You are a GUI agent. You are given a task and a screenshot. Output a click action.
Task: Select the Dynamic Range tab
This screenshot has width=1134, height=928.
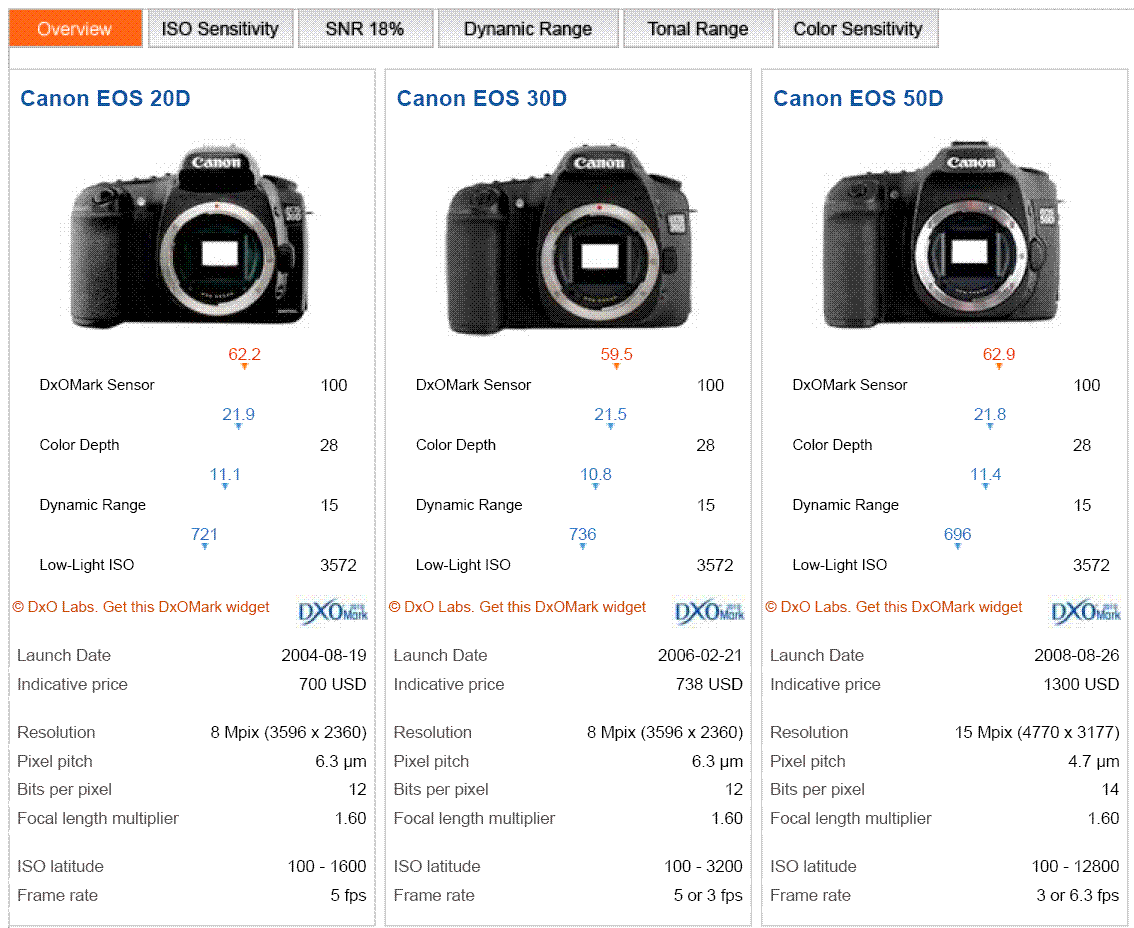528,29
